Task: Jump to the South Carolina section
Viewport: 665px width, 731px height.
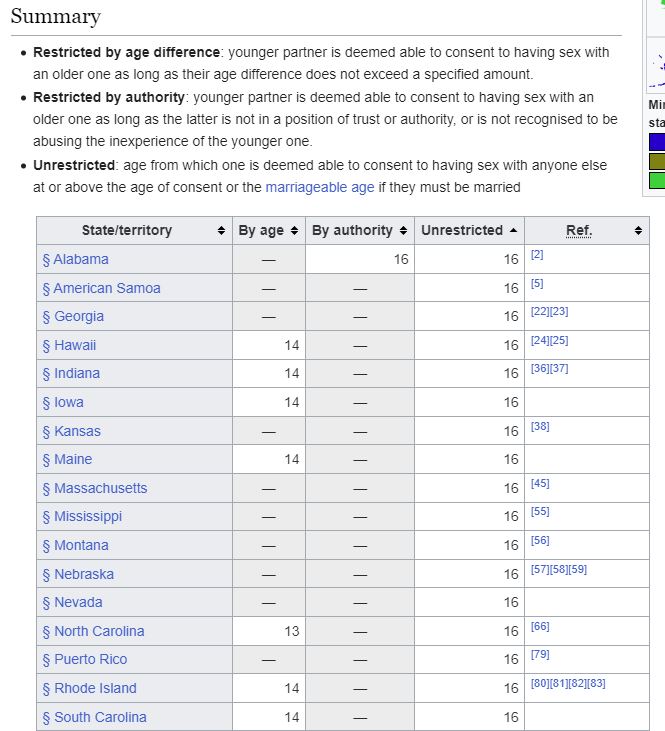Action: [95, 717]
